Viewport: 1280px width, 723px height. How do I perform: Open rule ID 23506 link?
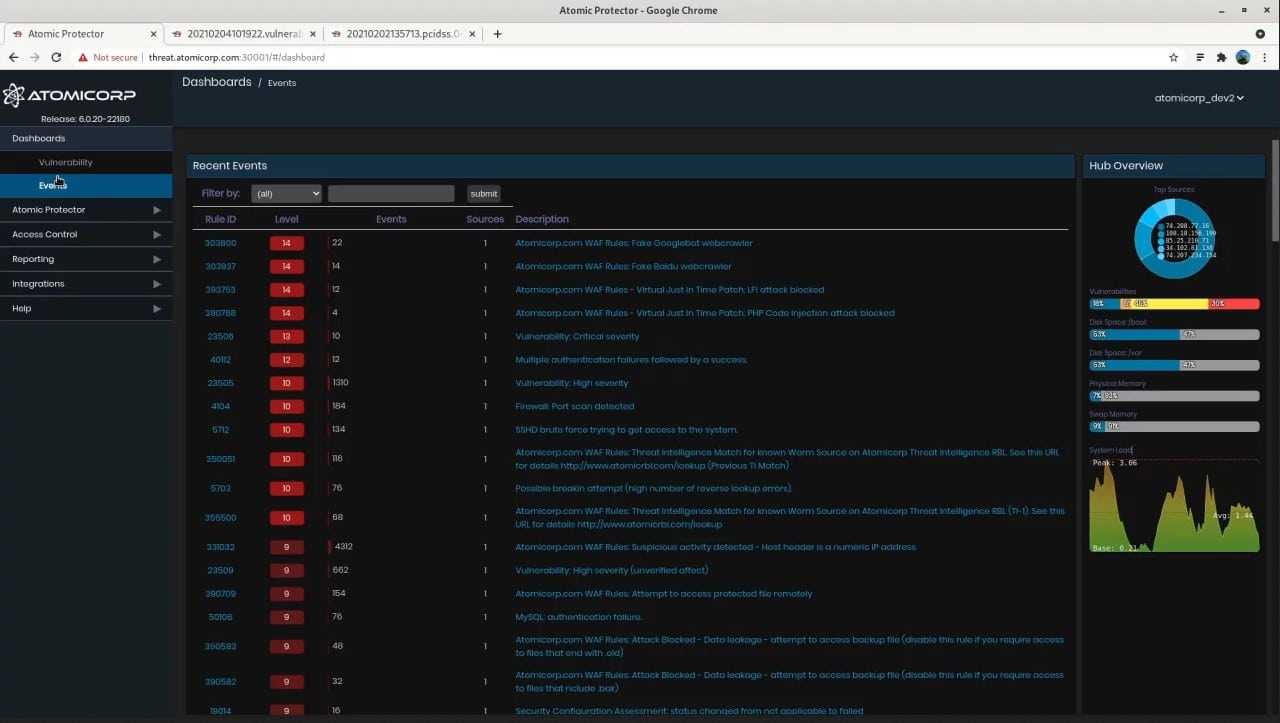(221, 336)
